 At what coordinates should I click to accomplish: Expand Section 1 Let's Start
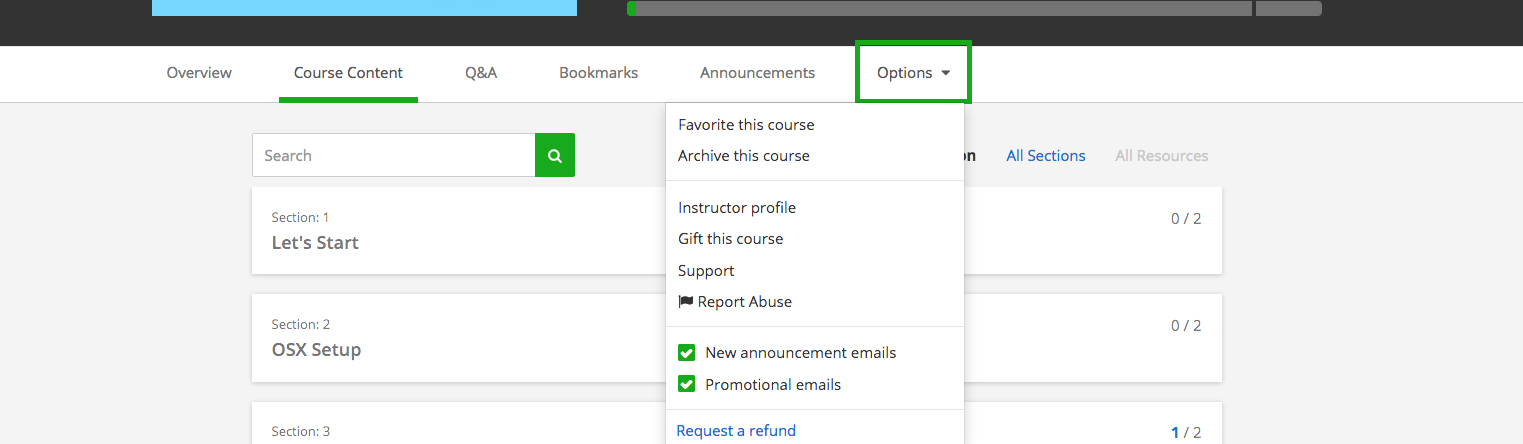tap(737, 230)
